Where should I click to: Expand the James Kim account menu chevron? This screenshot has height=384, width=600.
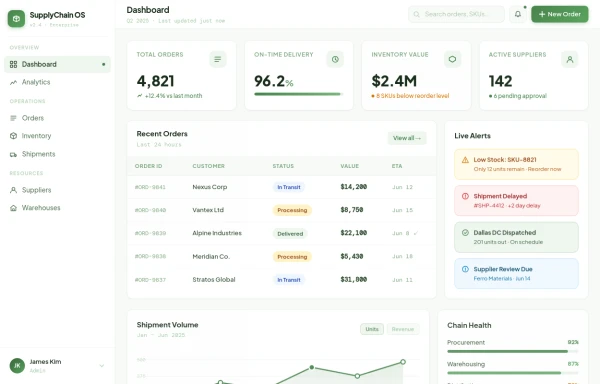(x=102, y=366)
